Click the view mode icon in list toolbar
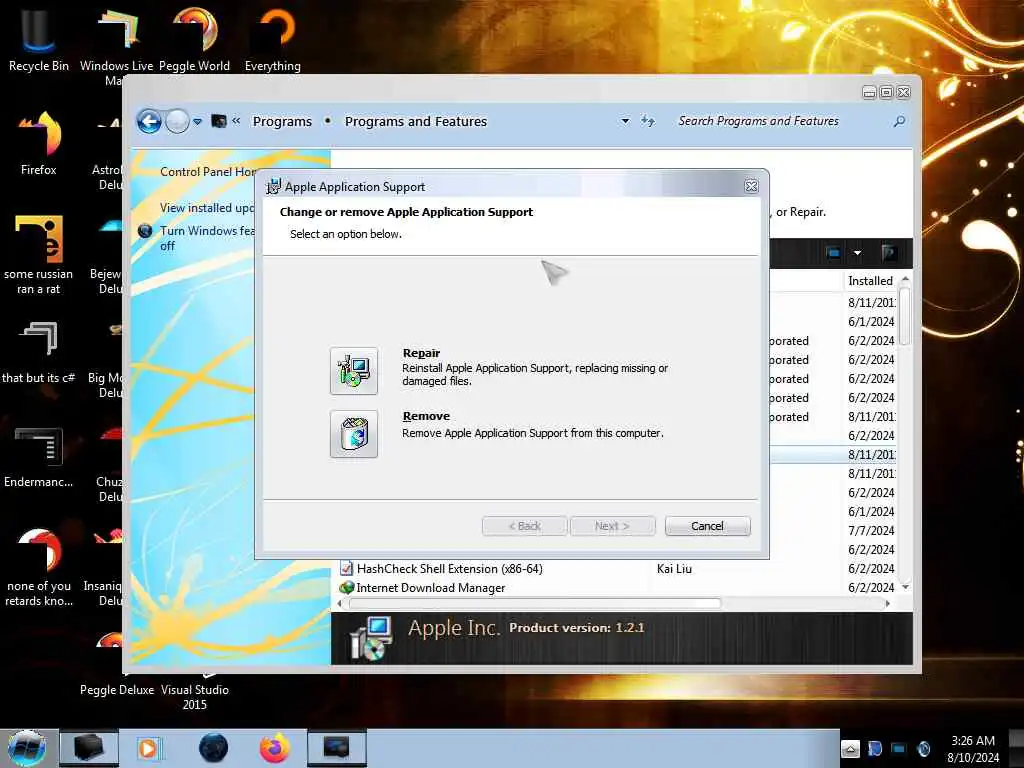Screen dimensions: 1024x768 coord(833,253)
